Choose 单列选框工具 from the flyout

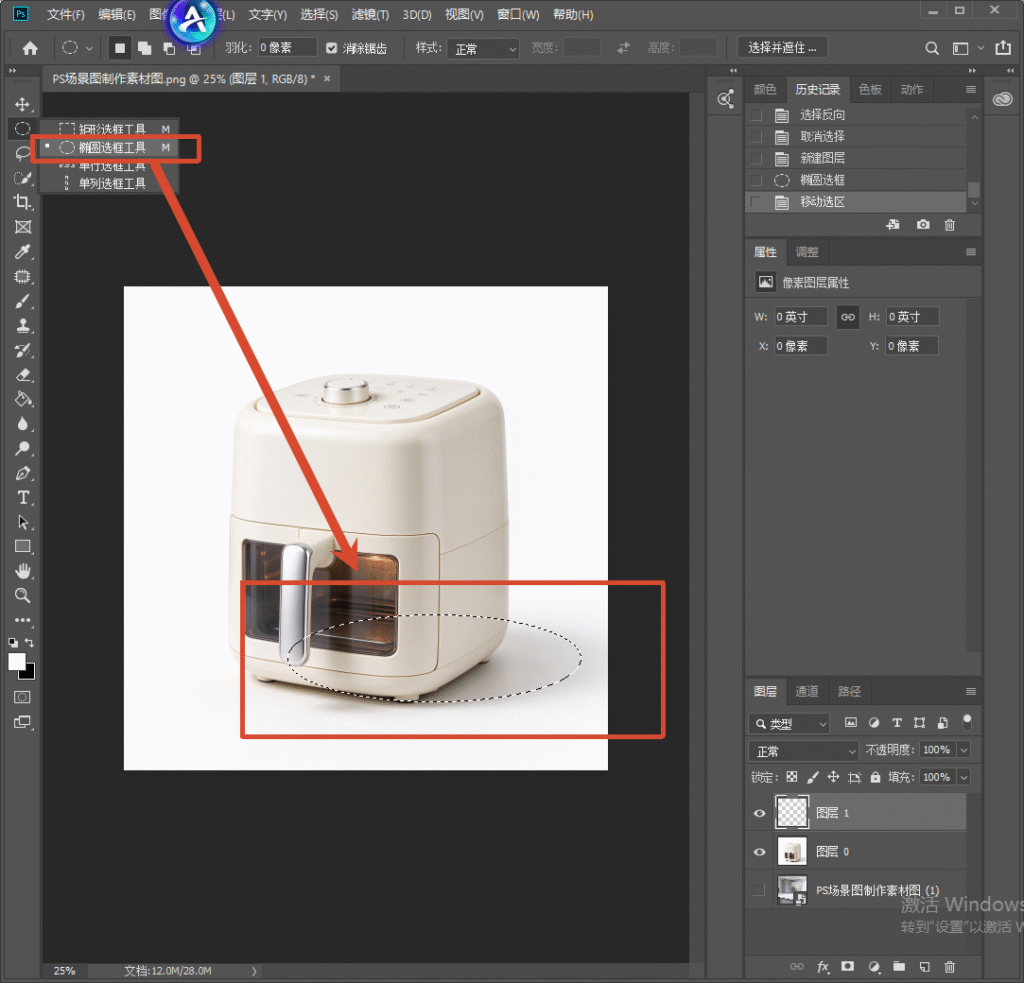pyautogui.click(x=110, y=184)
